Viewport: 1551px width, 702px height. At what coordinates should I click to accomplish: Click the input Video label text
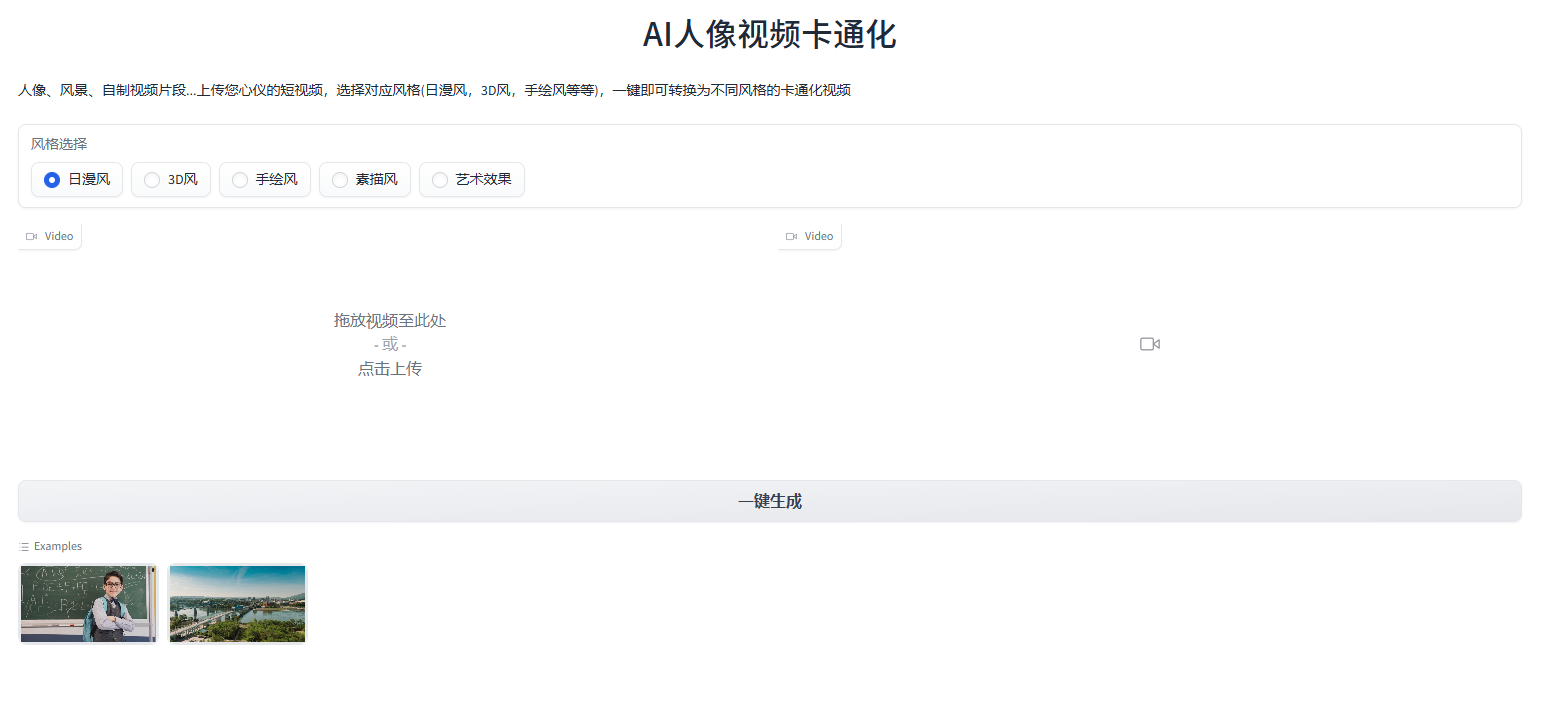tap(59, 237)
